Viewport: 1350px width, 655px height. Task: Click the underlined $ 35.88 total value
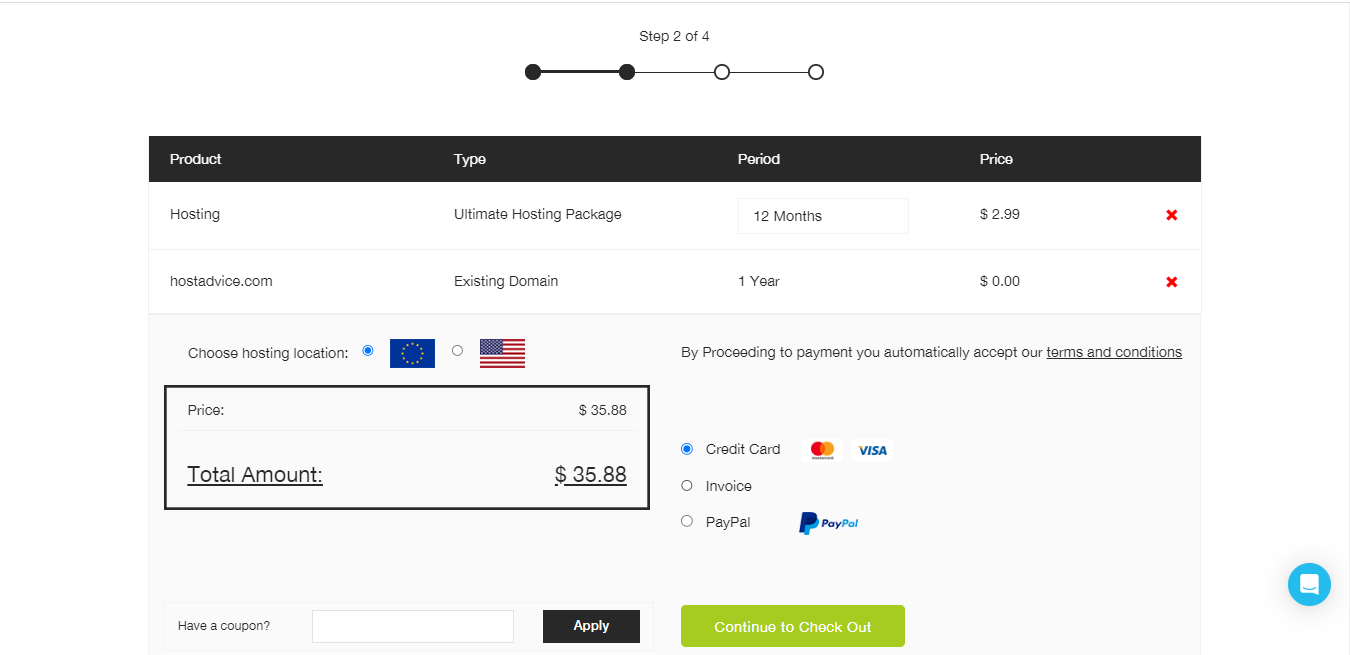[591, 474]
